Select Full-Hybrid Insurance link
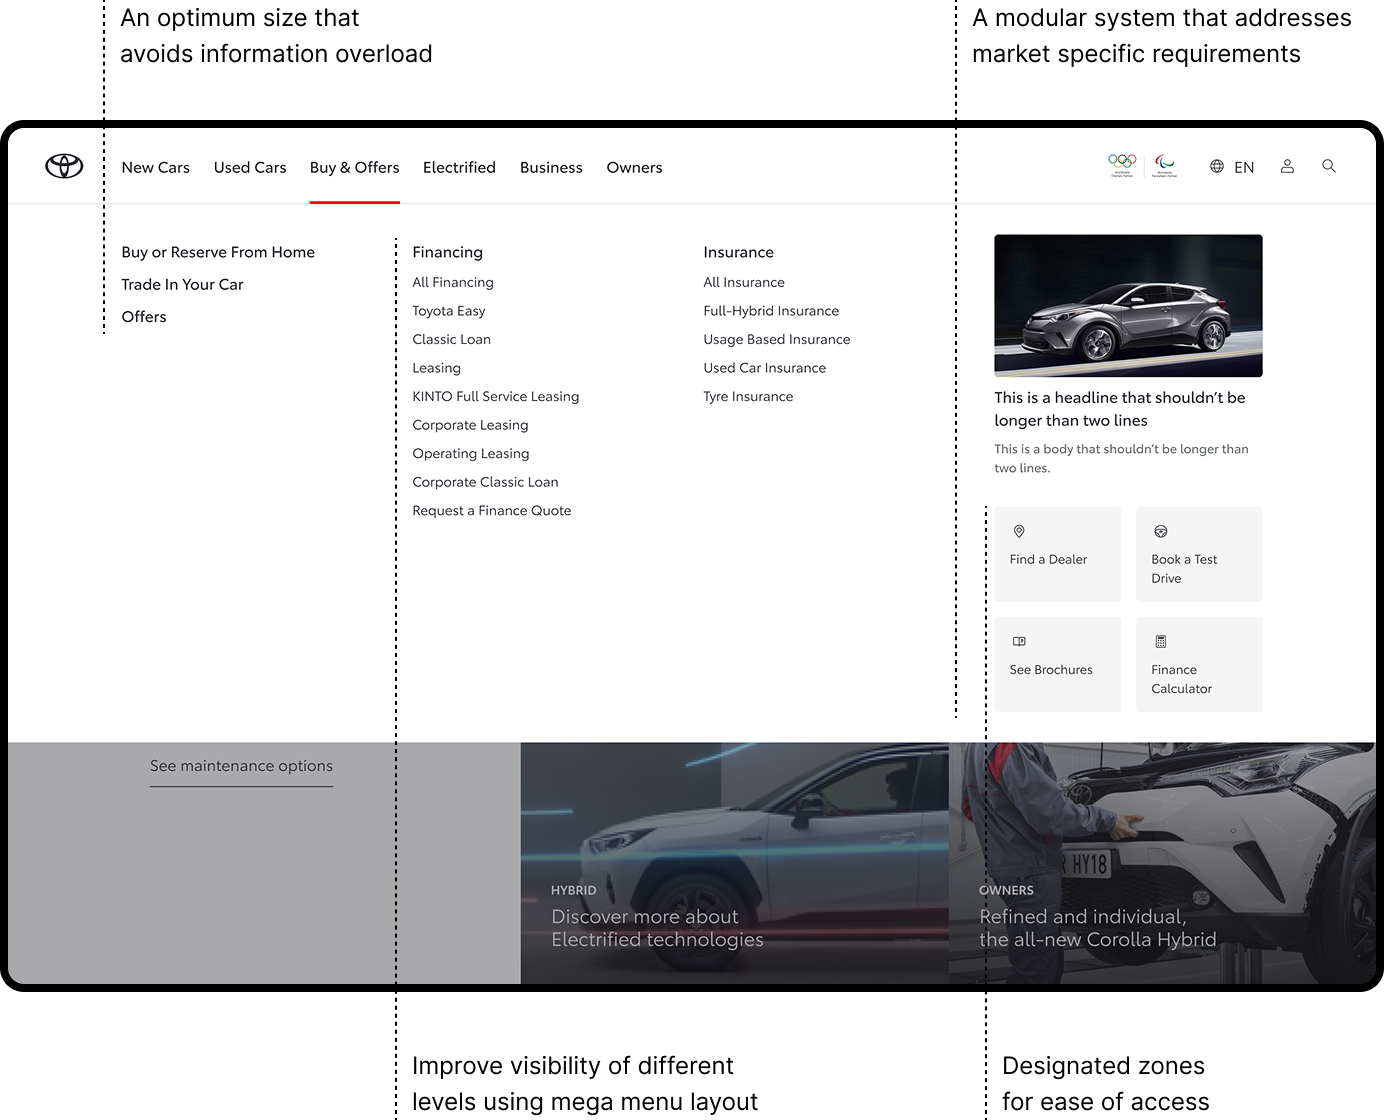The width and height of the screenshot is (1384, 1120). [x=771, y=311]
